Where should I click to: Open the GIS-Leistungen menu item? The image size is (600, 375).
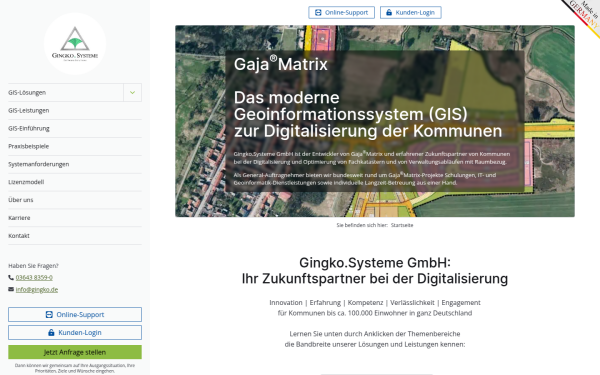point(75,111)
